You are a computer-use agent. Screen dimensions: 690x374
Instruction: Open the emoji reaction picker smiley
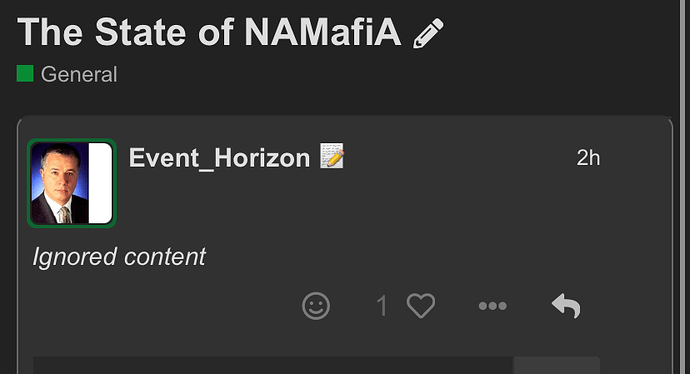click(x=316, y=306)
